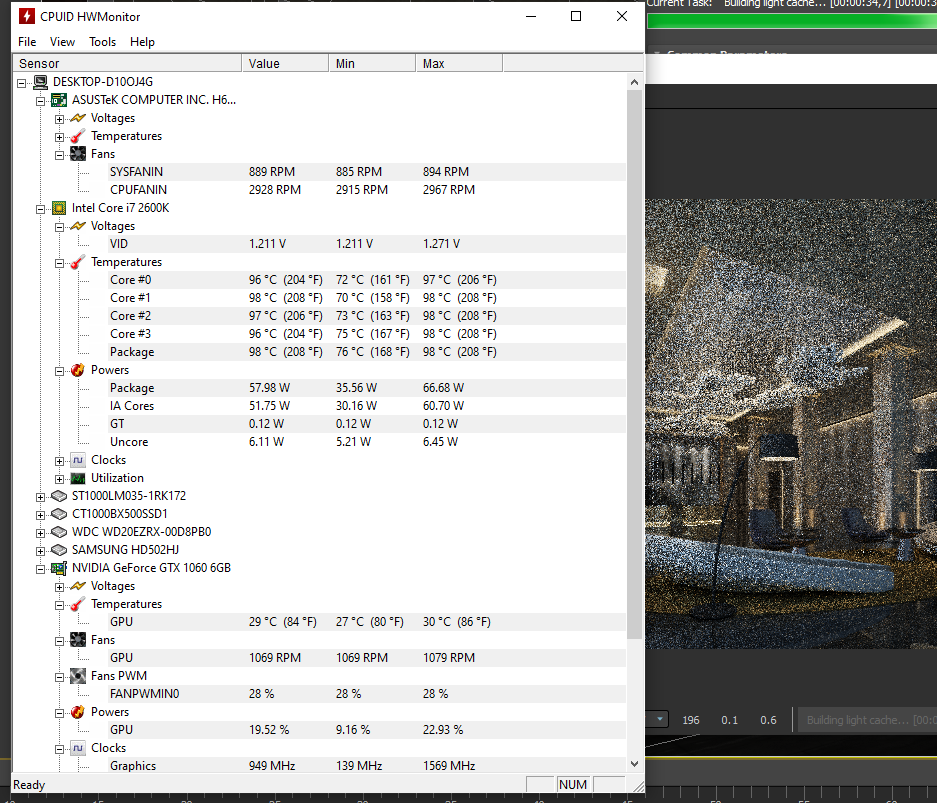Click the CPU Voltages lightning icon

pos(78,226)
